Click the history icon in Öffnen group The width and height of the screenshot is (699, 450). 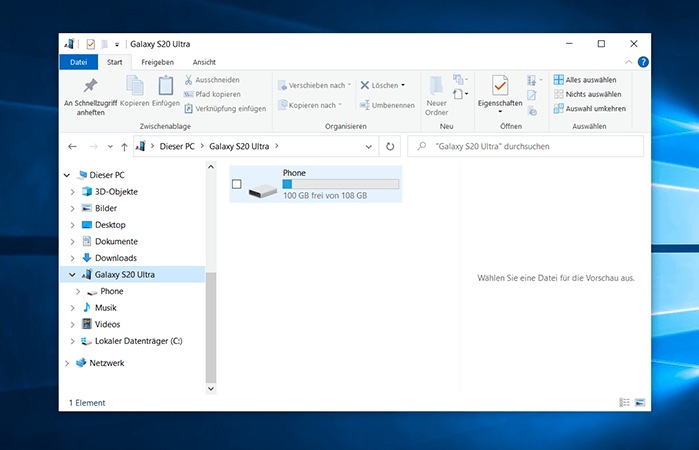(x=532, y=110)
